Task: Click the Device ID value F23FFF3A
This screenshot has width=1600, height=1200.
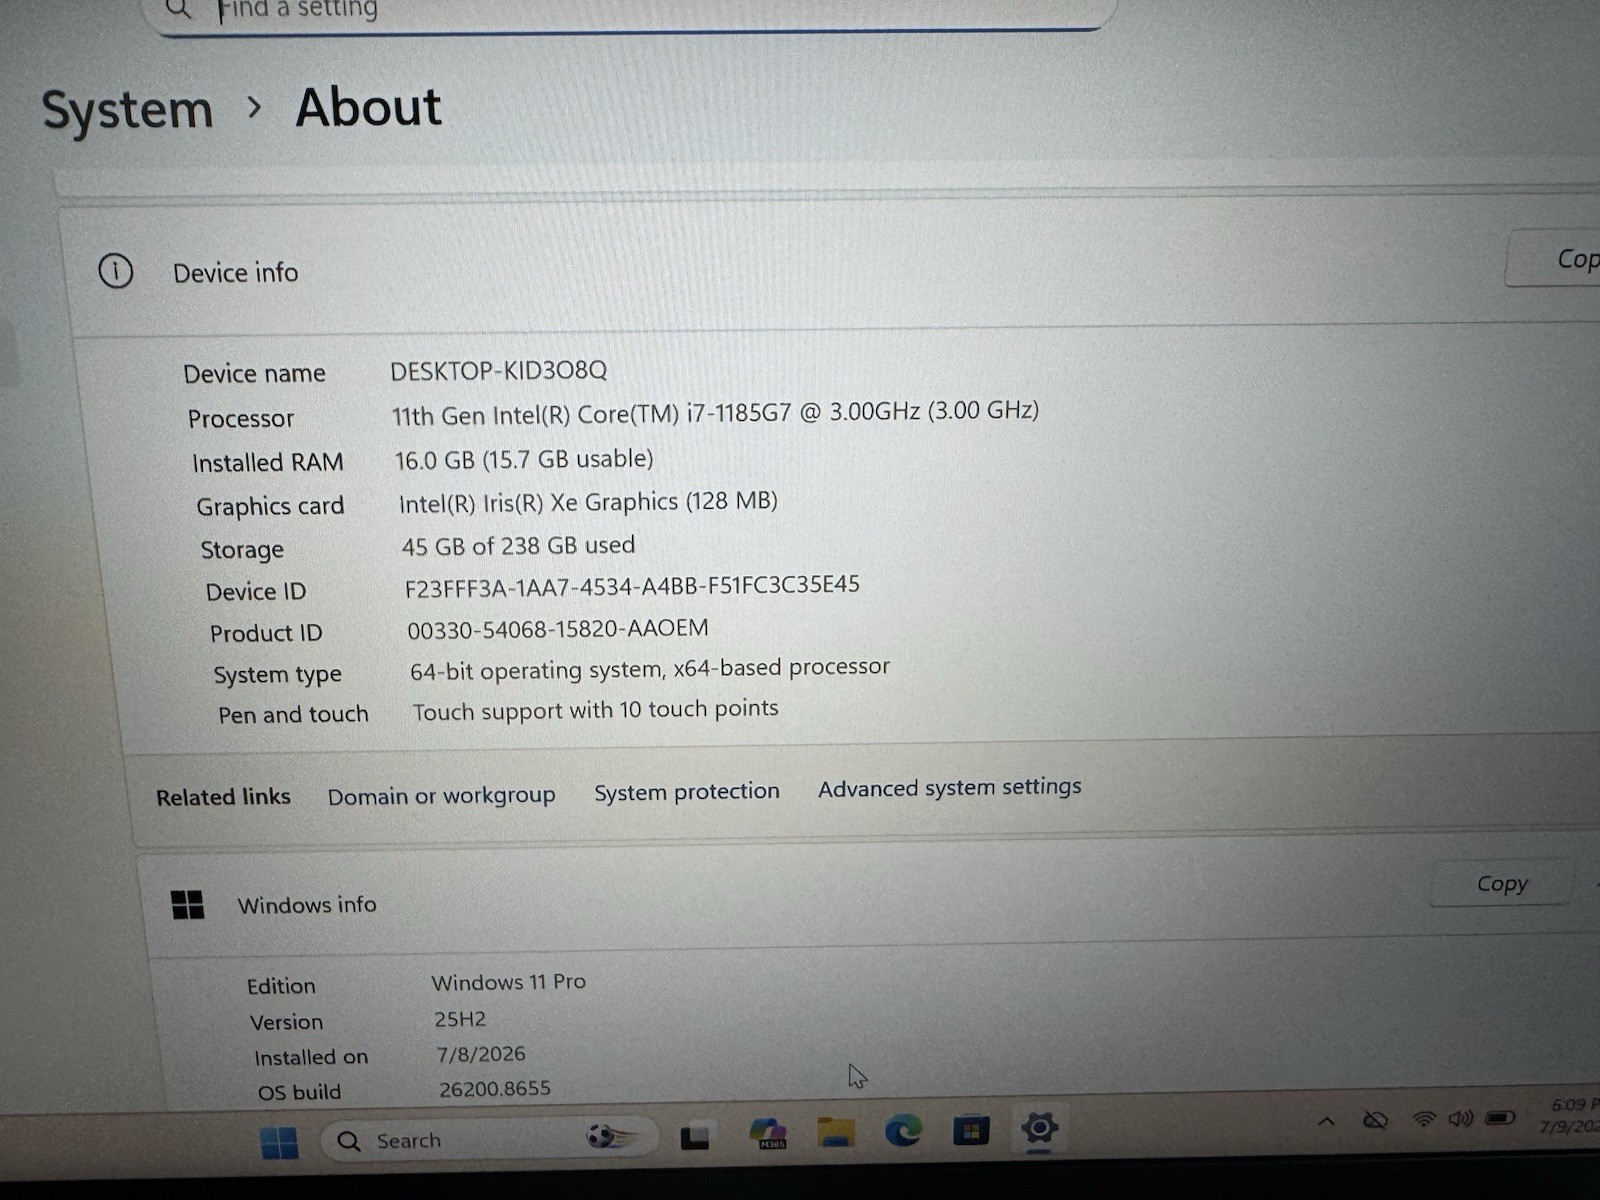Action: coord(632,587)
